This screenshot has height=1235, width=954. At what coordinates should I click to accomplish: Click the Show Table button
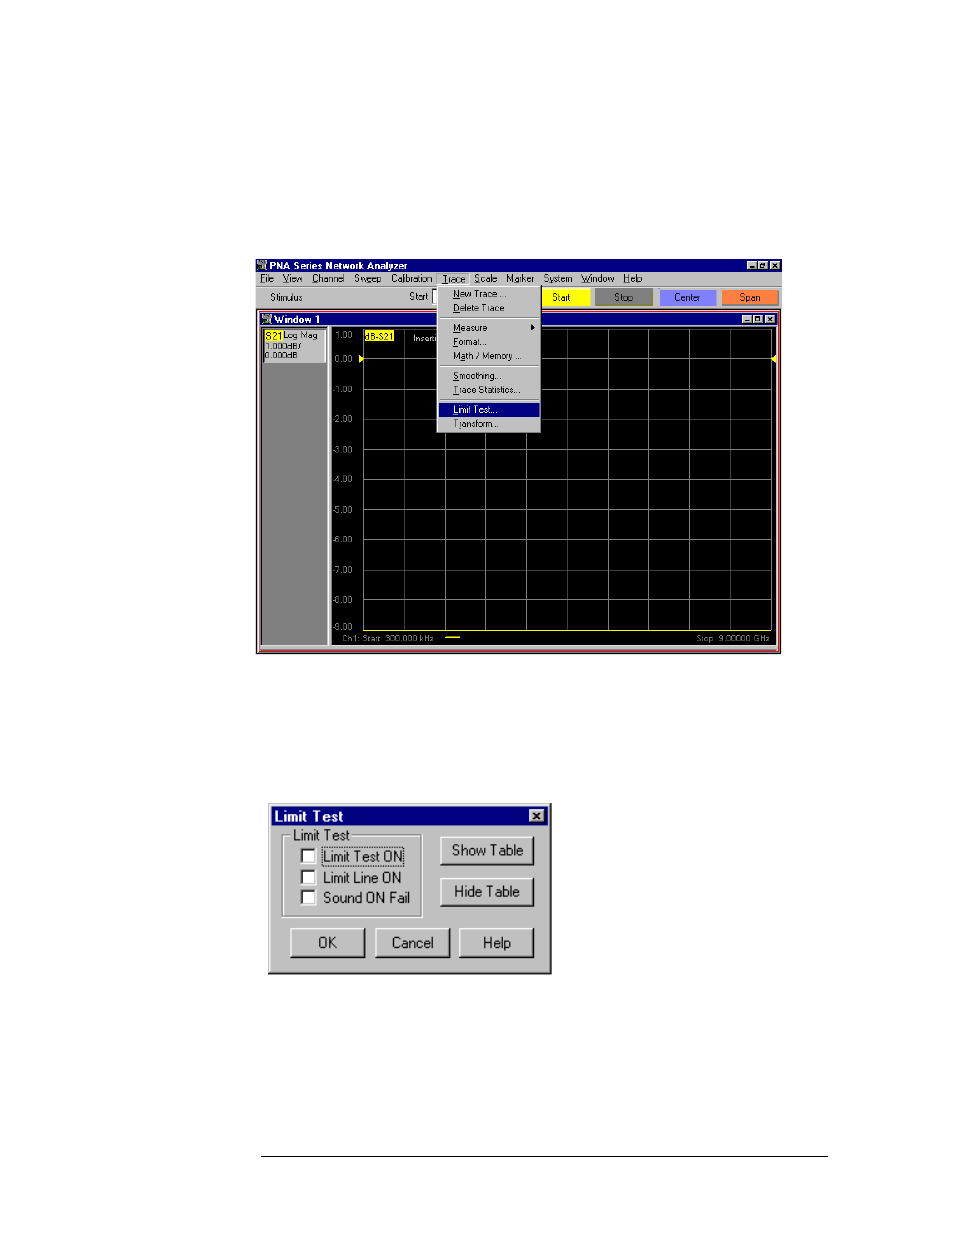coord(487,851)
